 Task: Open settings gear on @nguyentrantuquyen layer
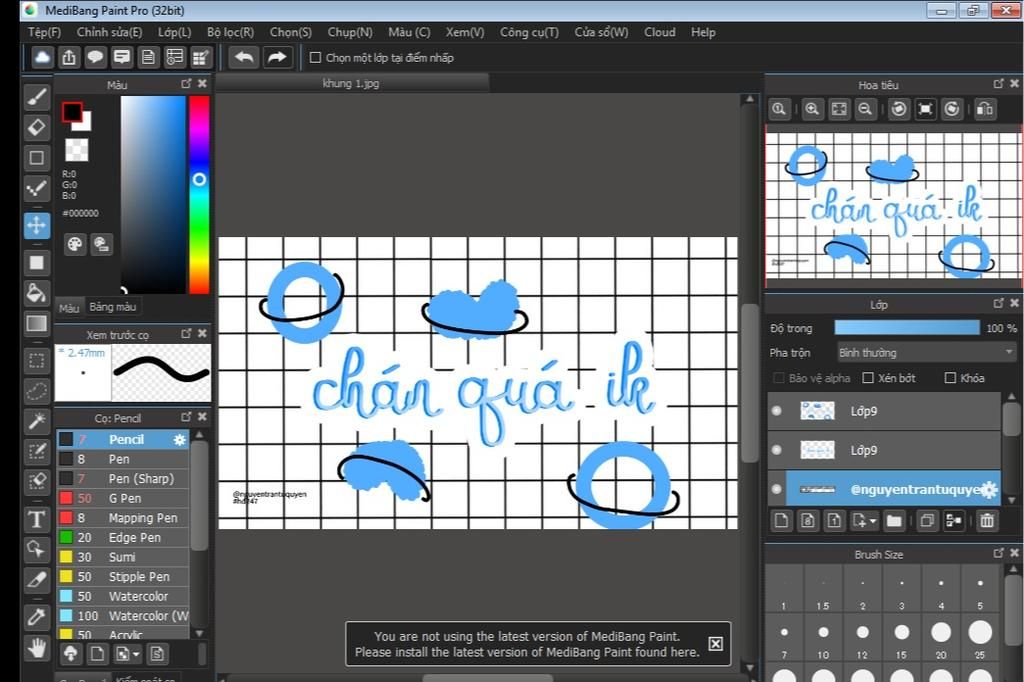[x=989, y=489]
